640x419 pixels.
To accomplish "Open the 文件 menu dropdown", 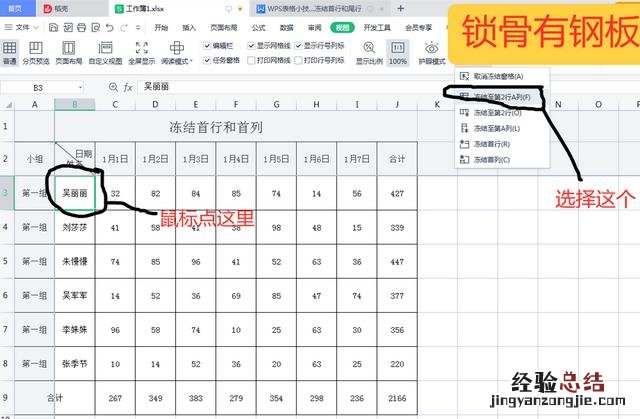I will tap(22, 27).
